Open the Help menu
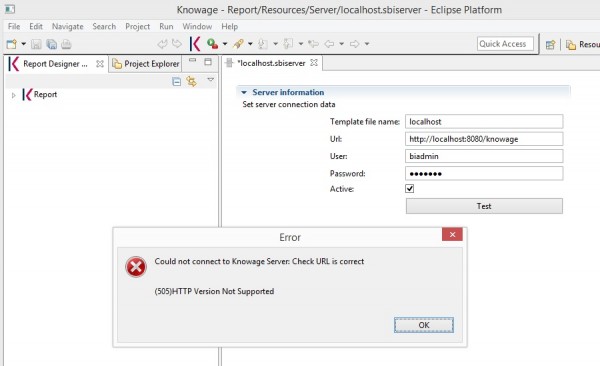600x366 pixels. [230, 26]
